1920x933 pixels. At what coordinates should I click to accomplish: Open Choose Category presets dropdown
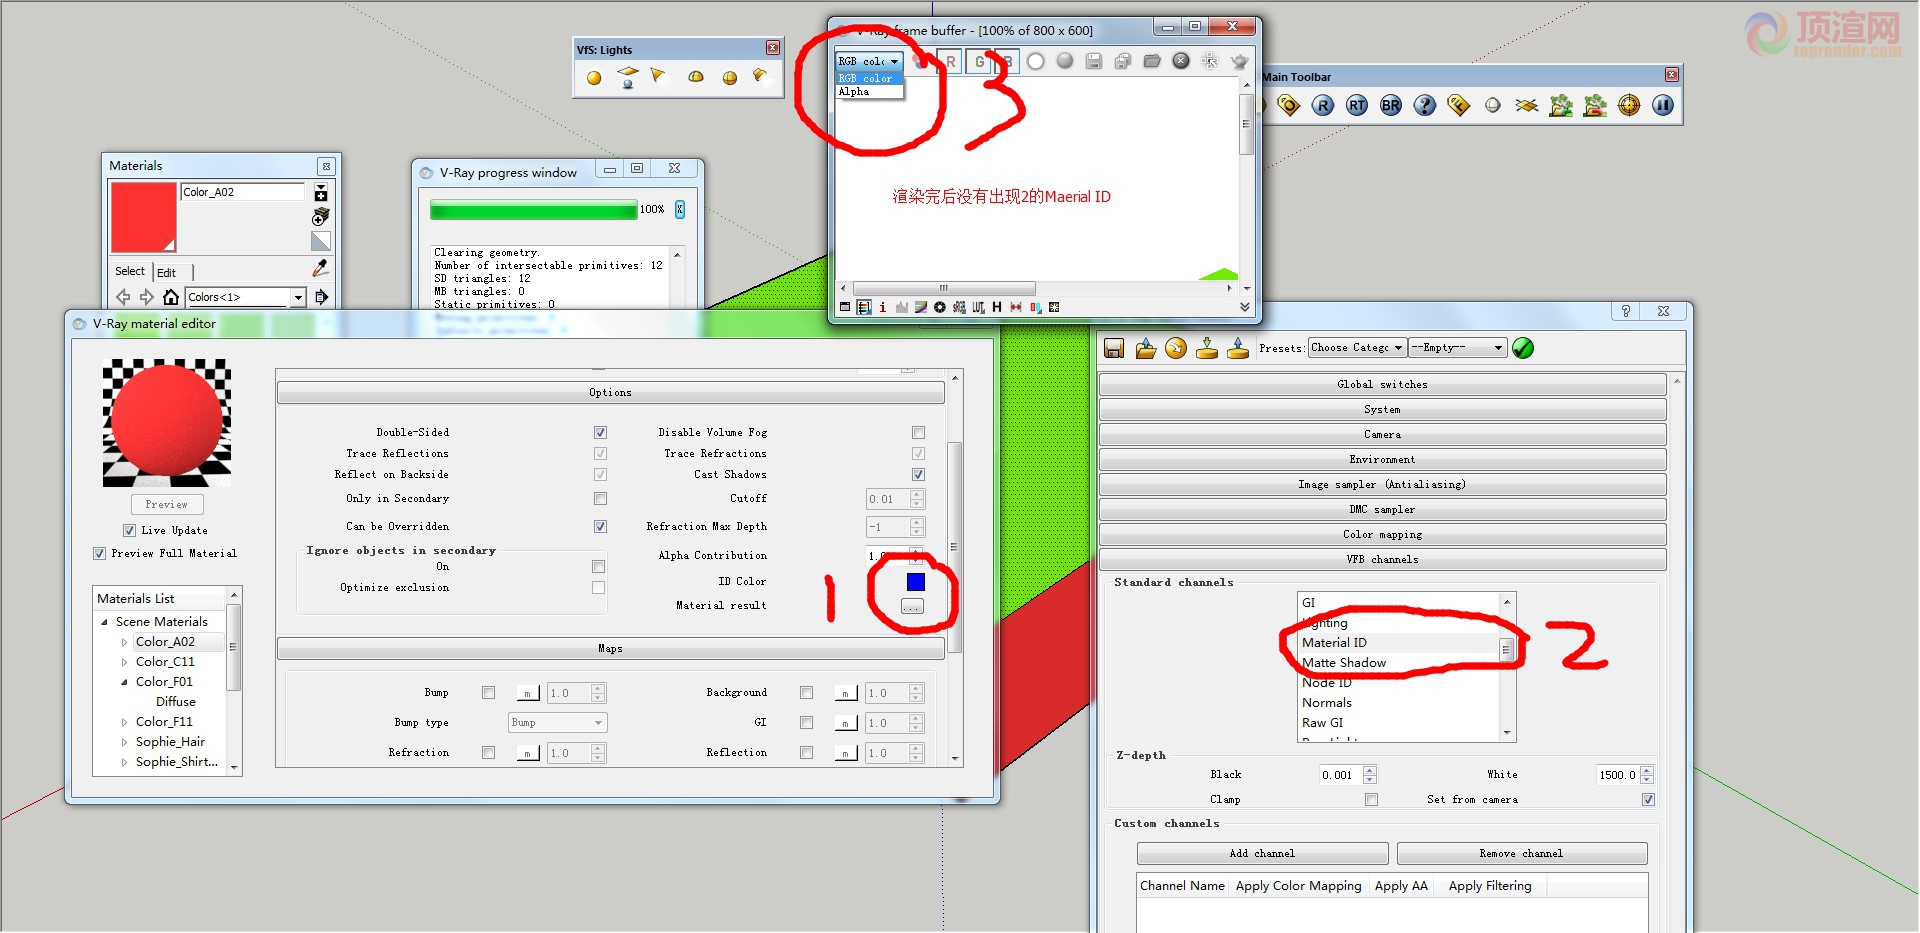click(x=1357, y=348)
